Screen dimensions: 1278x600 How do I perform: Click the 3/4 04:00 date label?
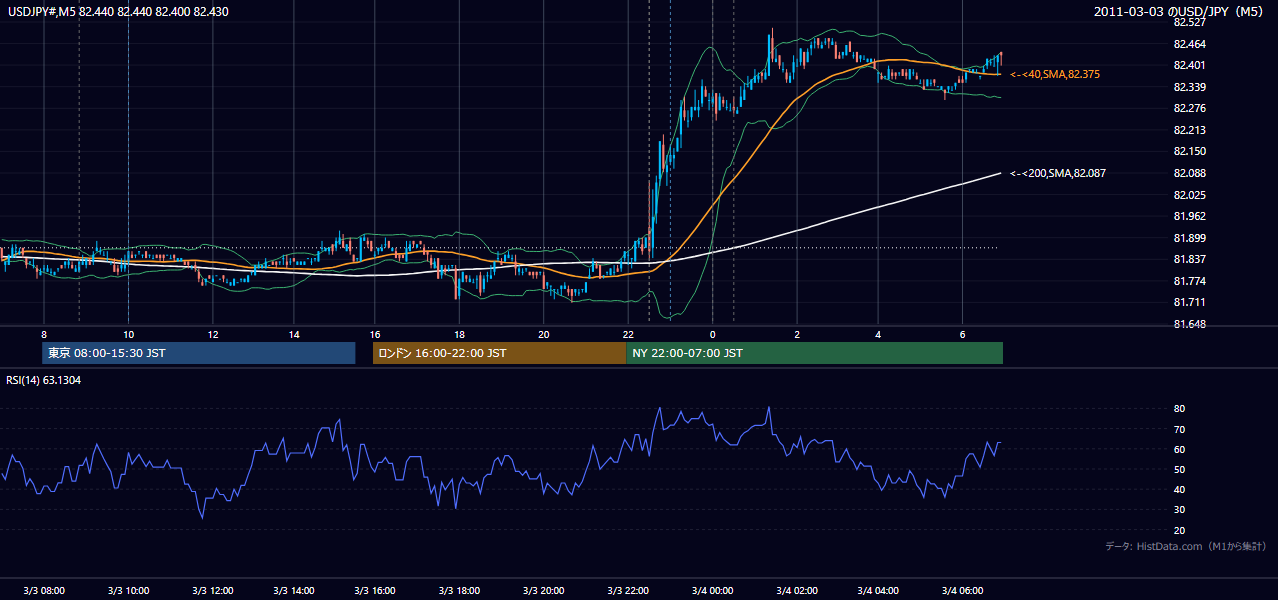click(879, 591)
